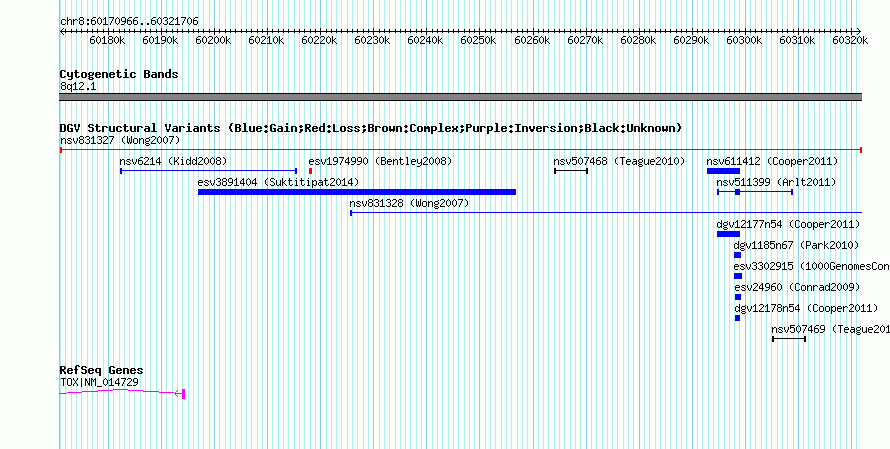
Task: Click the esv1974990 (Bentley2008) label
Action: (380, 161)
